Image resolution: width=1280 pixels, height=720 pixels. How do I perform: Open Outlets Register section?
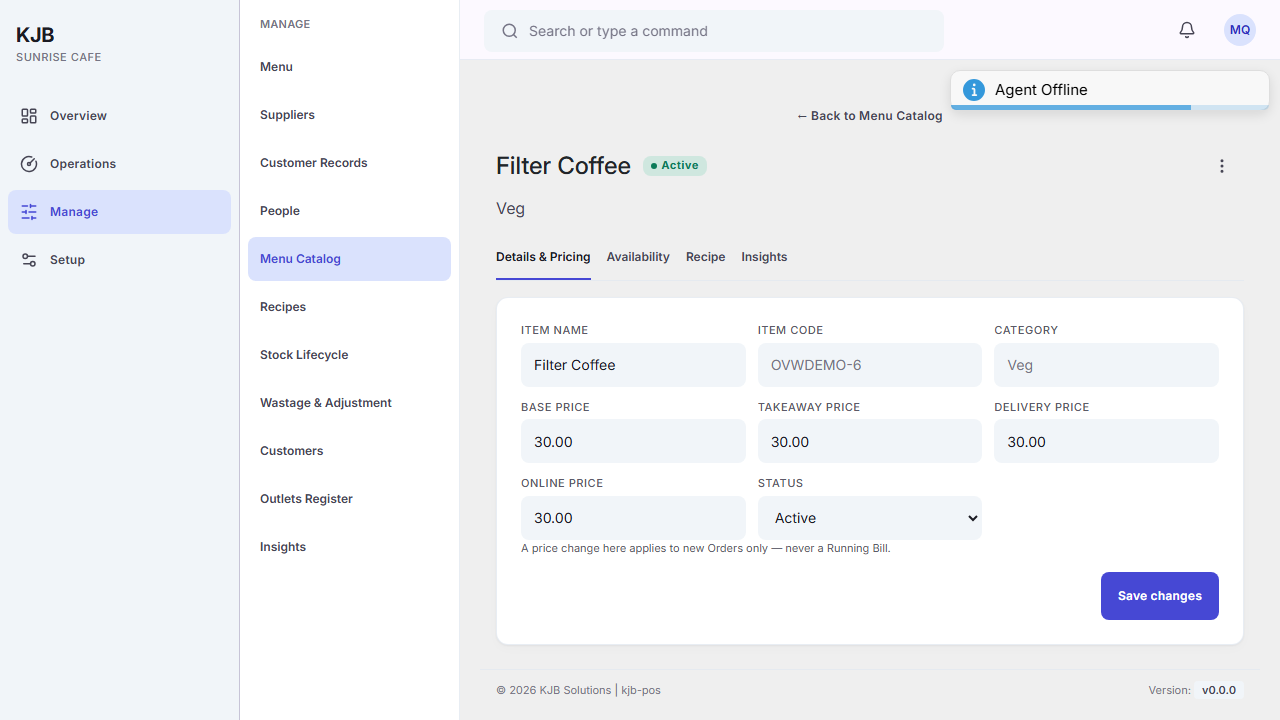pyautogui.click(x=349, y=499)
